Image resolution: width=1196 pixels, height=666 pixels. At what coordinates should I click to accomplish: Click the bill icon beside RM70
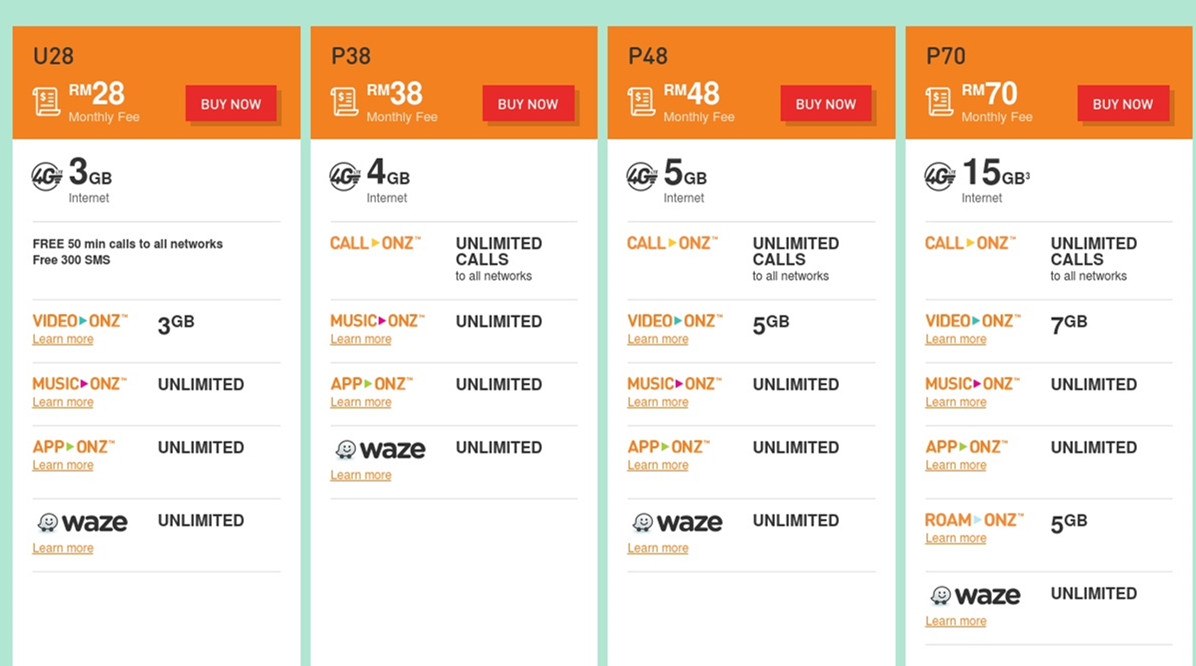tap(939, 101)
